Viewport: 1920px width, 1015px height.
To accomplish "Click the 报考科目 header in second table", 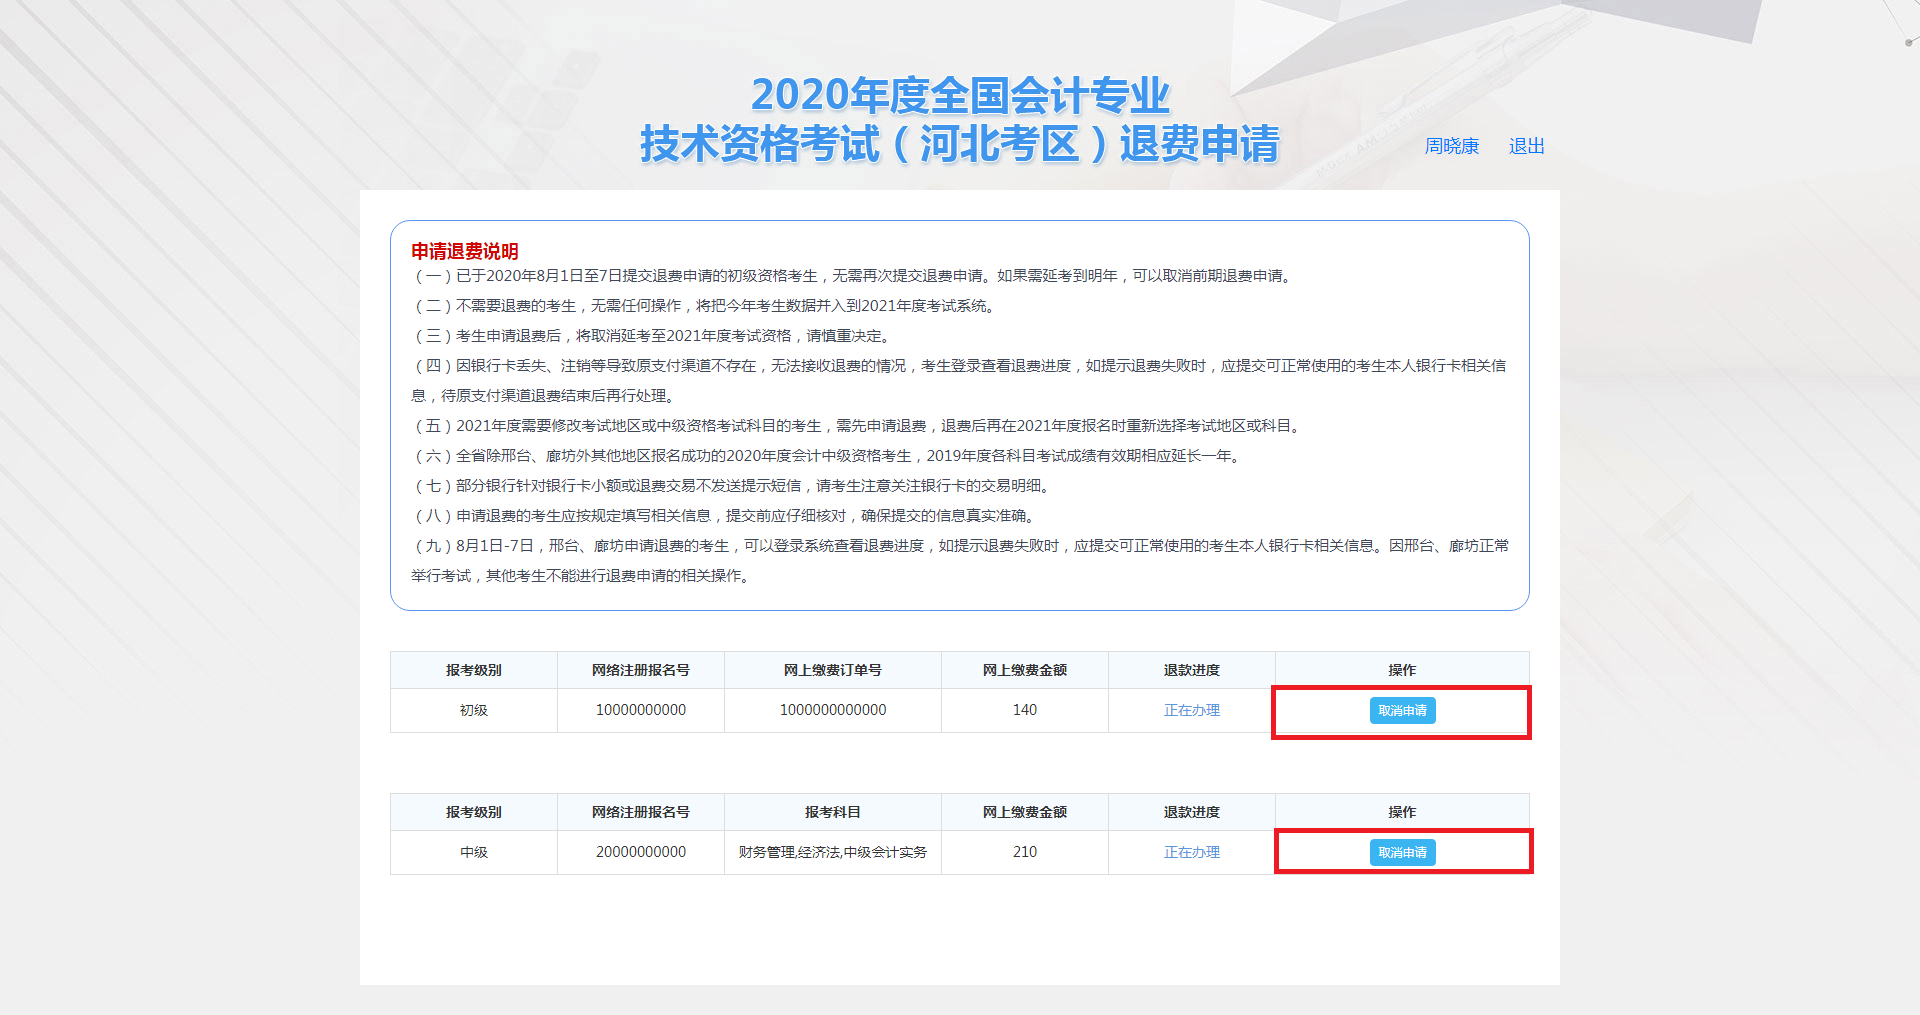I will tap(832, 812).
